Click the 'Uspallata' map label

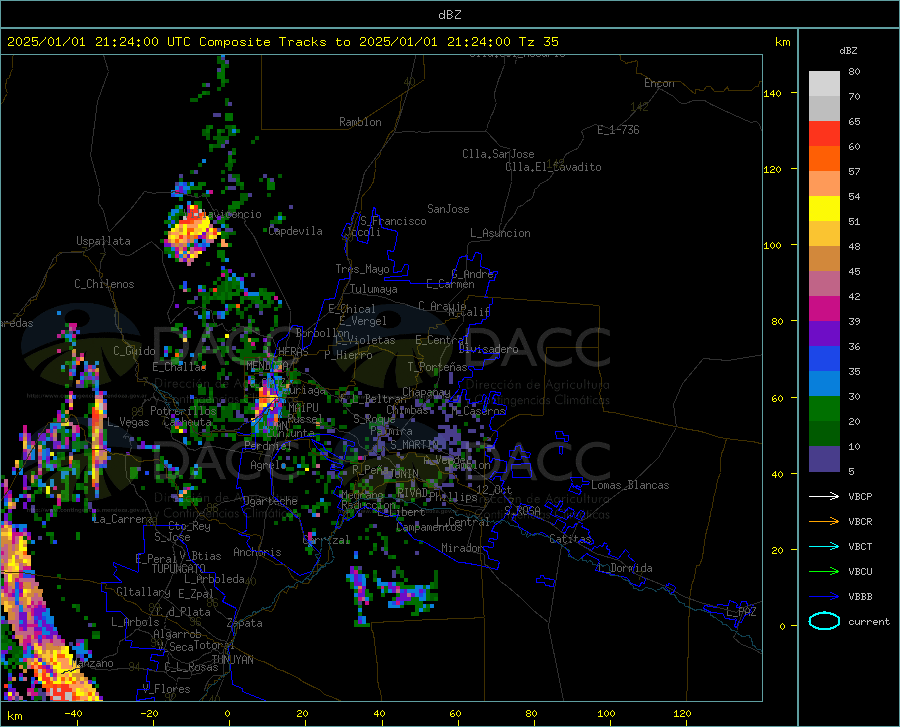click(103, 241)
